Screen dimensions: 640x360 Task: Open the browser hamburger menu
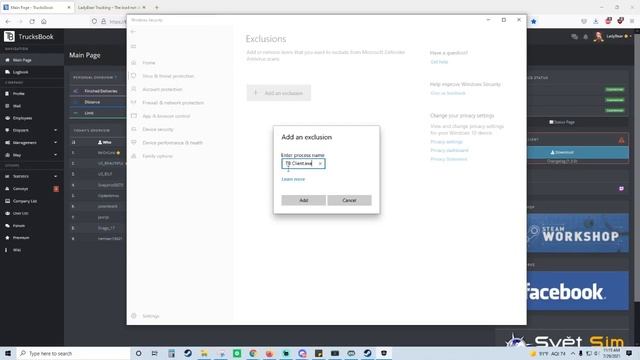(632, 21)
